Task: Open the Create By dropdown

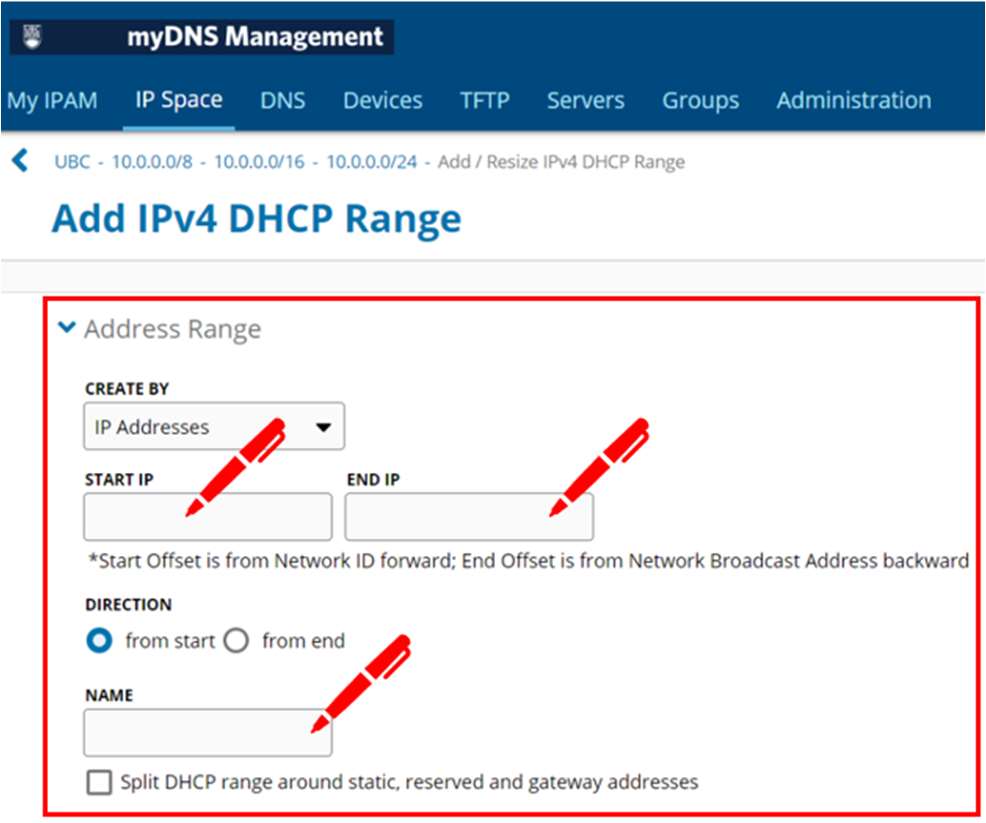Action: pos(214,427)
